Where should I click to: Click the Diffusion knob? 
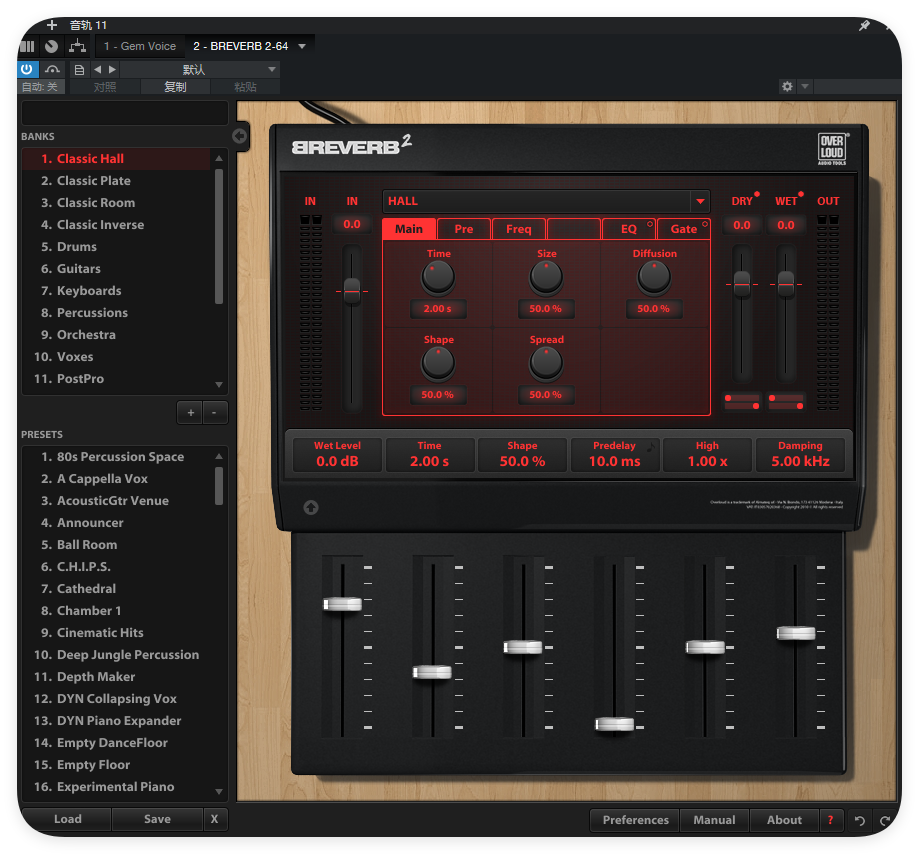[x=654, y=277]
